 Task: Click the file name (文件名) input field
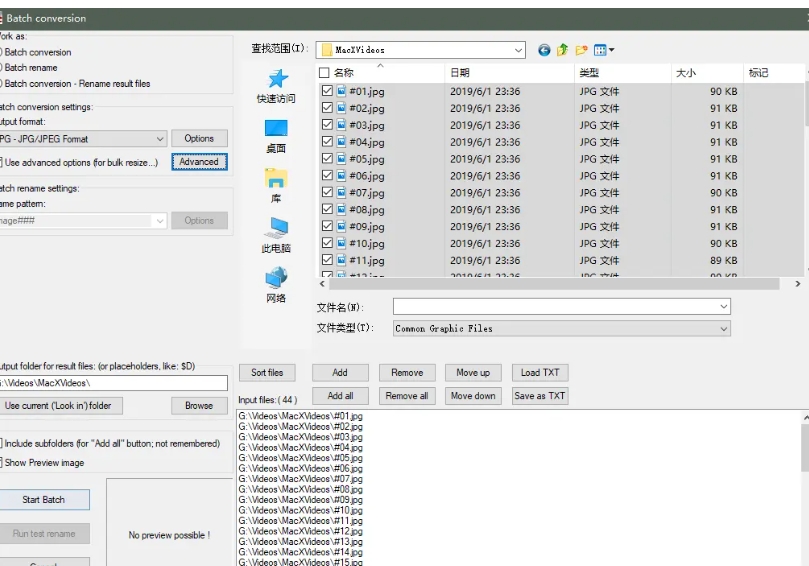pyautogui.click(x=562, y=306)
